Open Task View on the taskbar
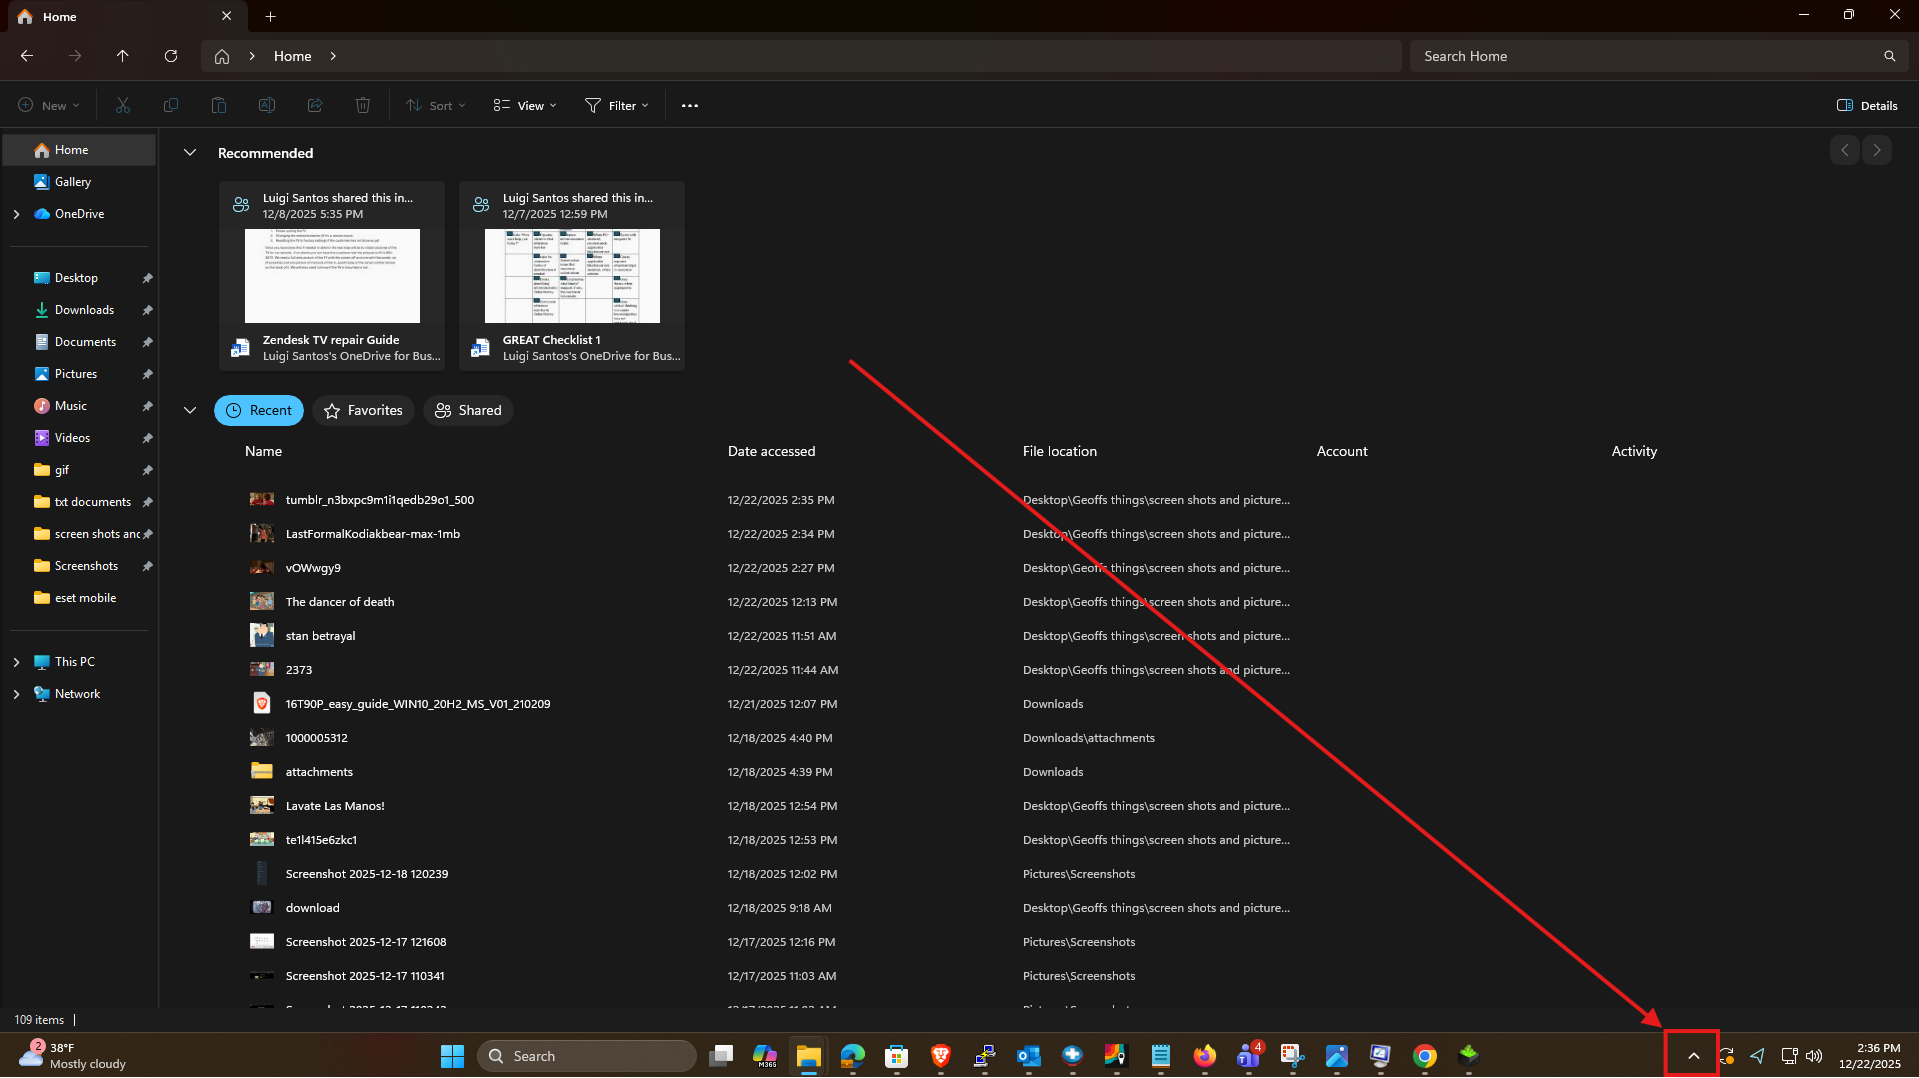The image size is (1919, 1078). 721,1056
